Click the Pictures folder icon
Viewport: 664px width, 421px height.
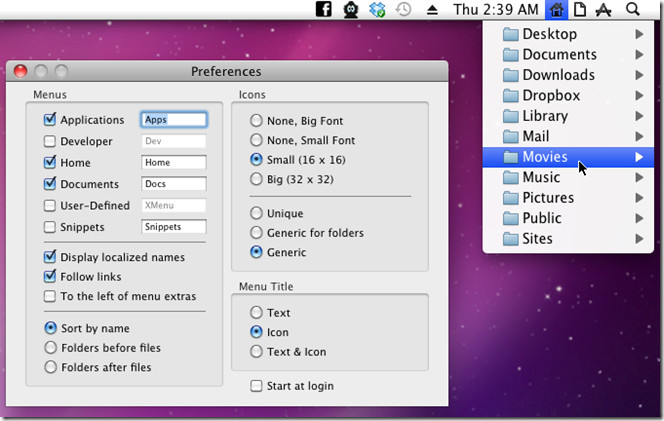(511, 198)
